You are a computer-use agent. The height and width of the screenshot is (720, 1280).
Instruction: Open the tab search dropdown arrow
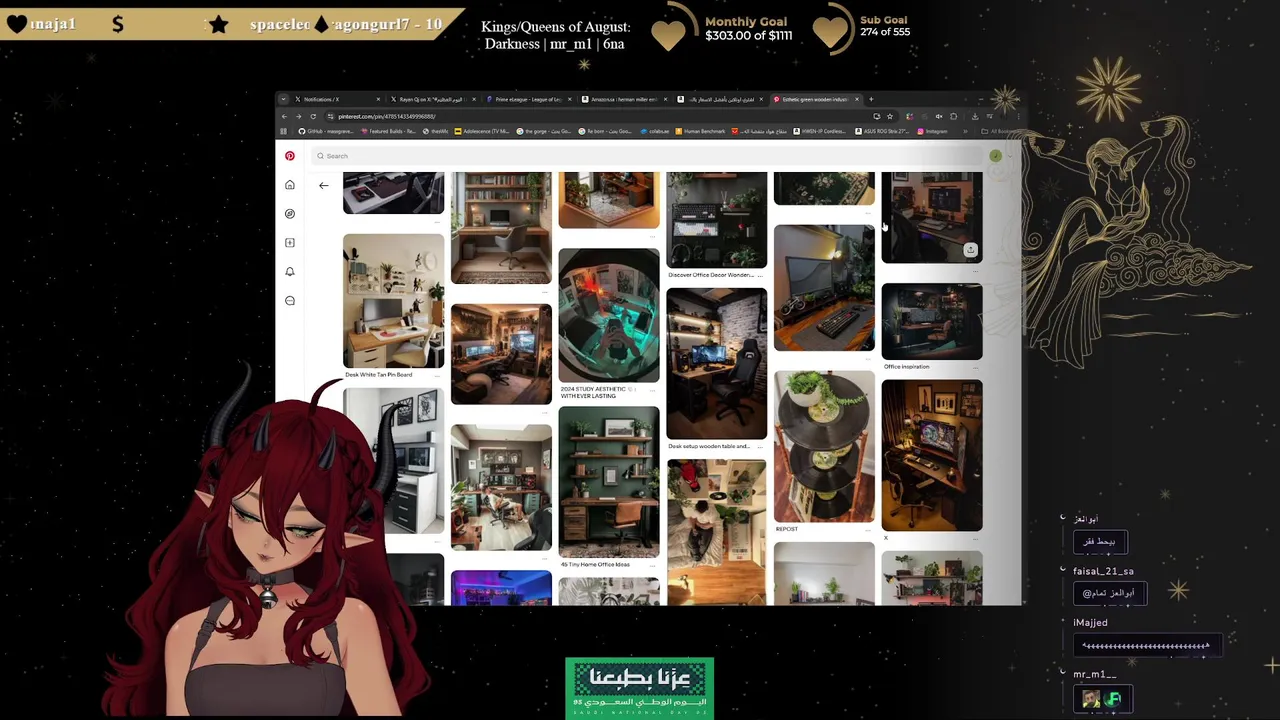pos(283,99)
